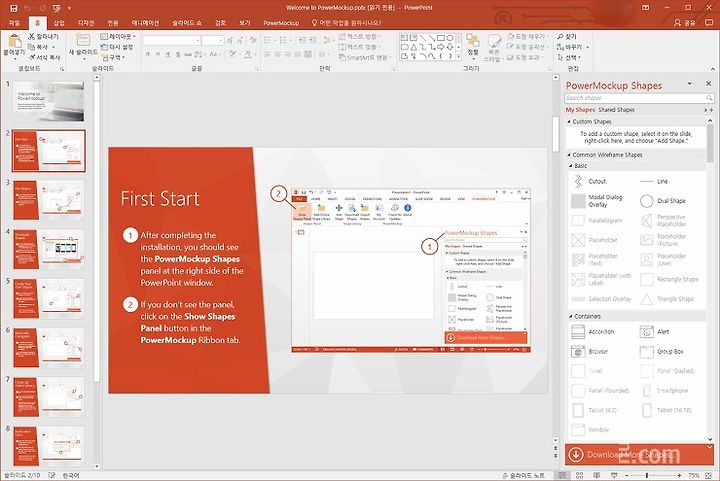
Task: Select the Accordion container shape
Action: pyautogui.click(x=593, y=331)
